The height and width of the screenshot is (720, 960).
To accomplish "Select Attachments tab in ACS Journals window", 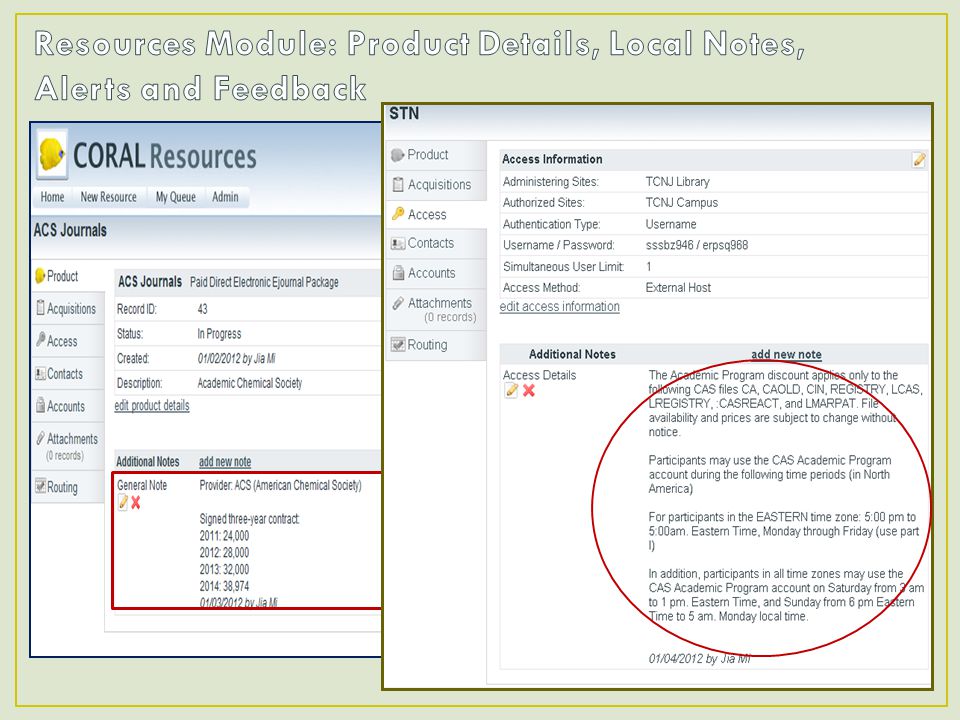I will point(68,446).
